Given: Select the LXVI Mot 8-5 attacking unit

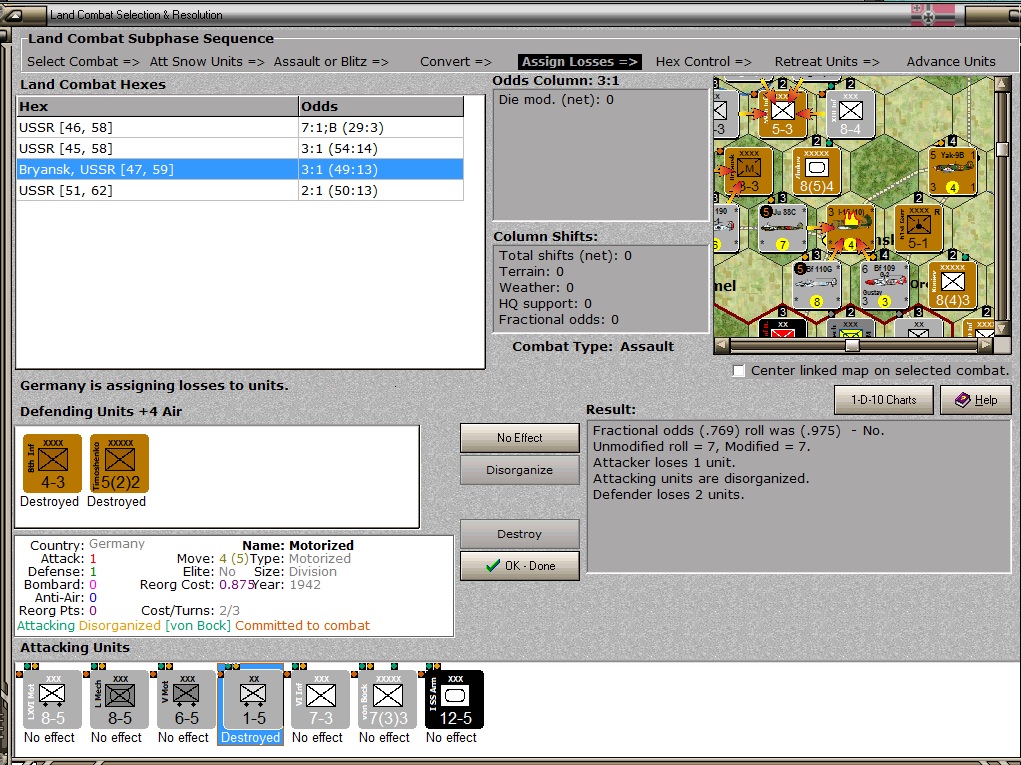Looking at the screenshot, I should click(x=52, y=700).
